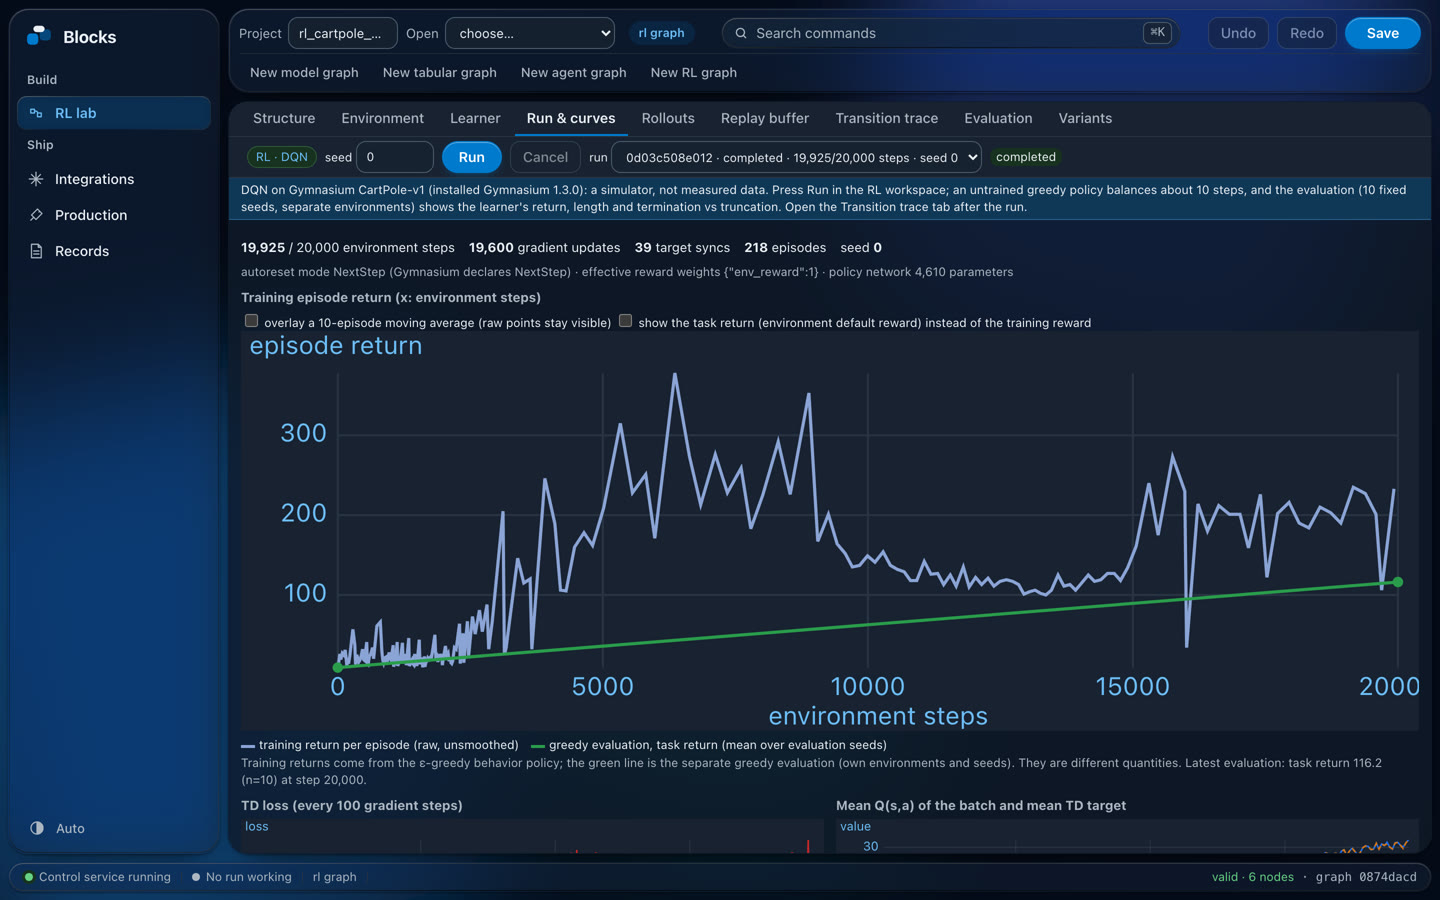1440x900 pixels.
Task: Click the blue Run button
Action: (x=471, y=157)
